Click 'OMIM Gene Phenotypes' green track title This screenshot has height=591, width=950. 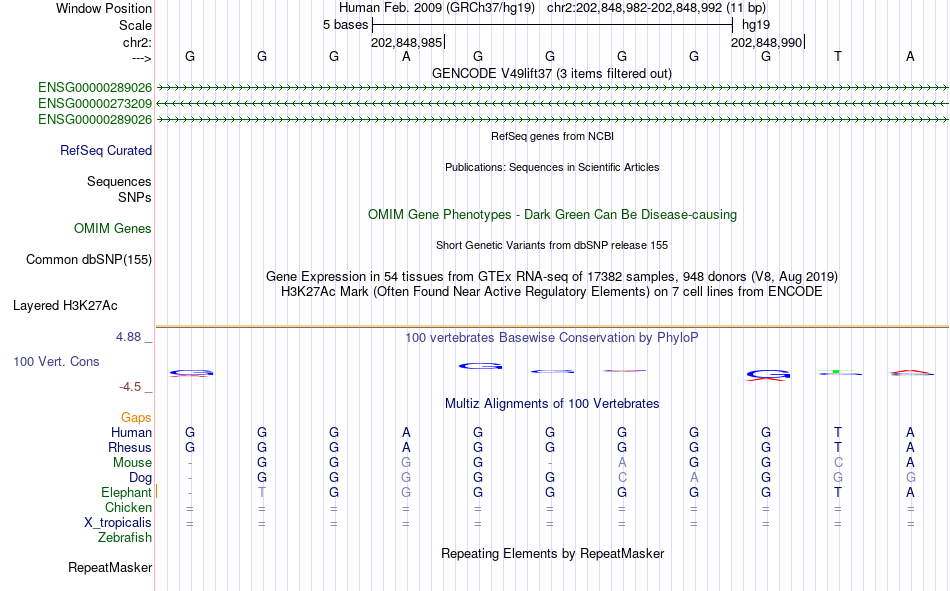[x=552, y=215]
